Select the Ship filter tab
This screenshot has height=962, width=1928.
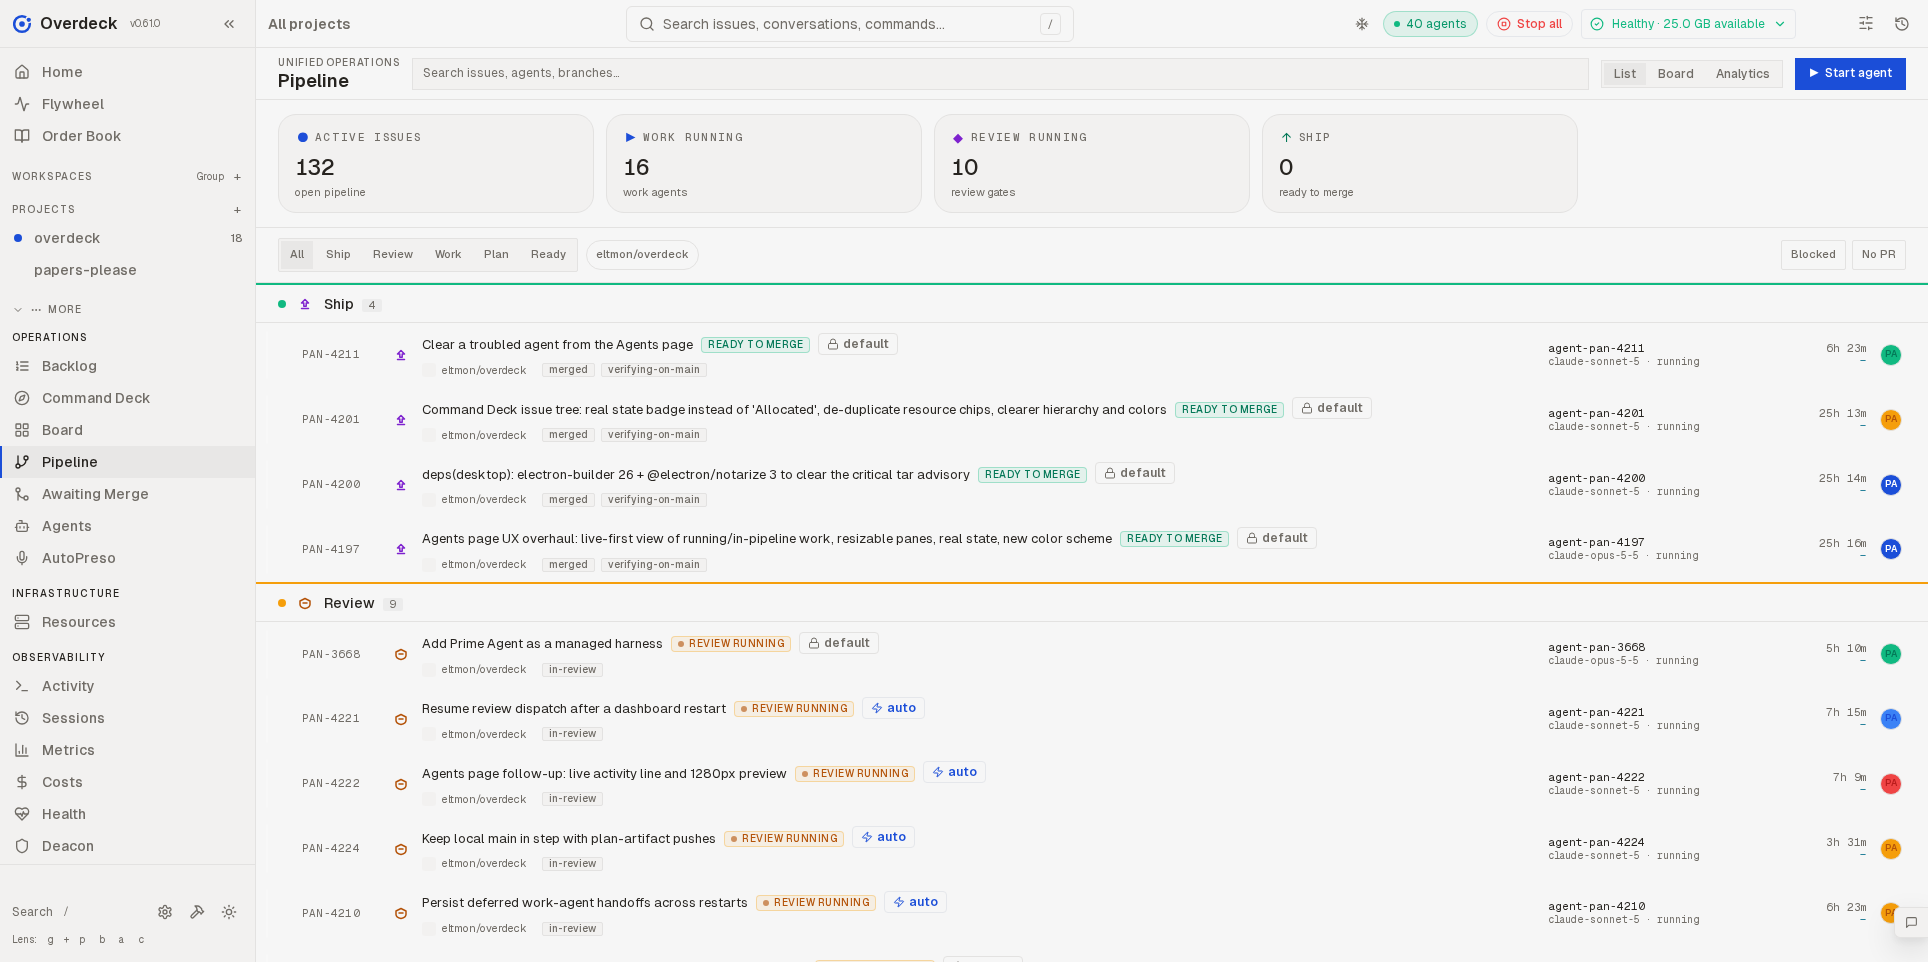338,255
